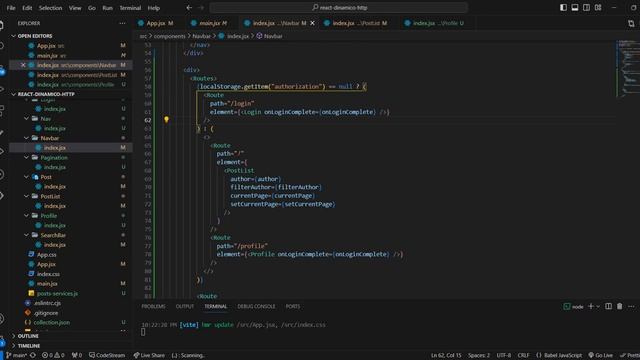This screenshot has width=640, height=360.
Task: Go back with the navigation arrow
Action: click(189, 7)
